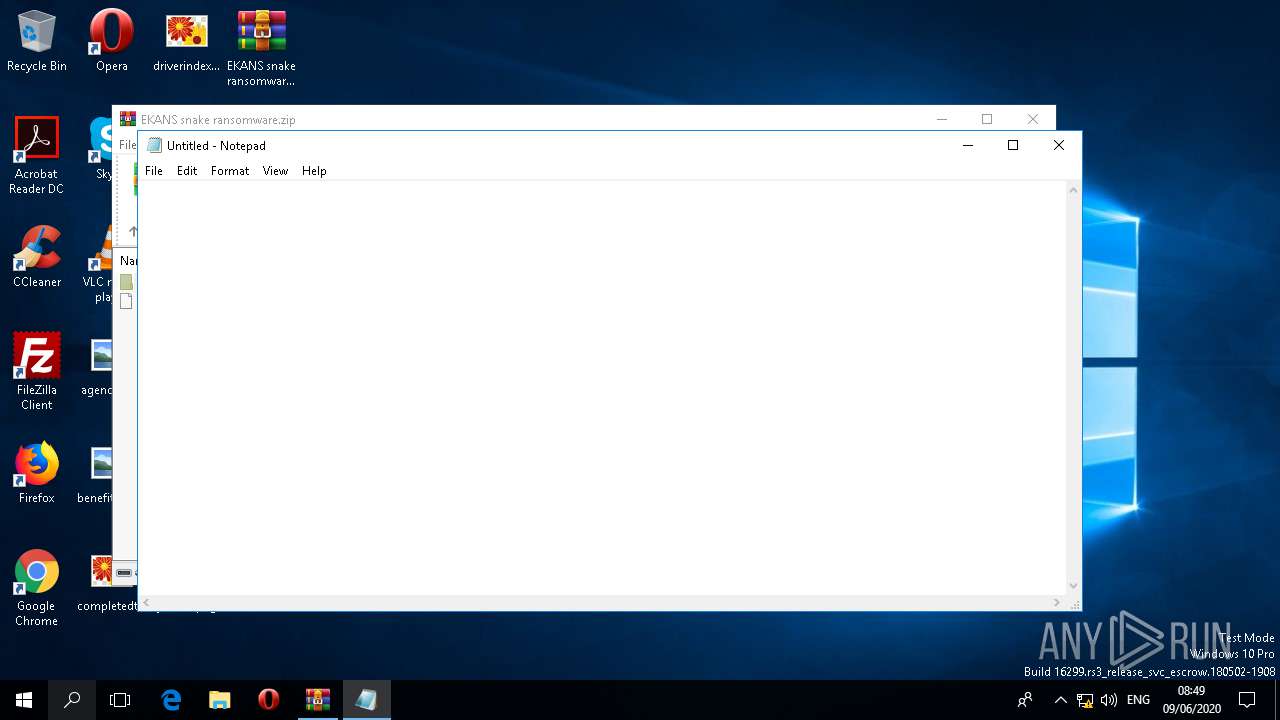Open taskbar Search magnifier
The height and width of the screenshot is (720, 1280).
[x=72, y=700]
